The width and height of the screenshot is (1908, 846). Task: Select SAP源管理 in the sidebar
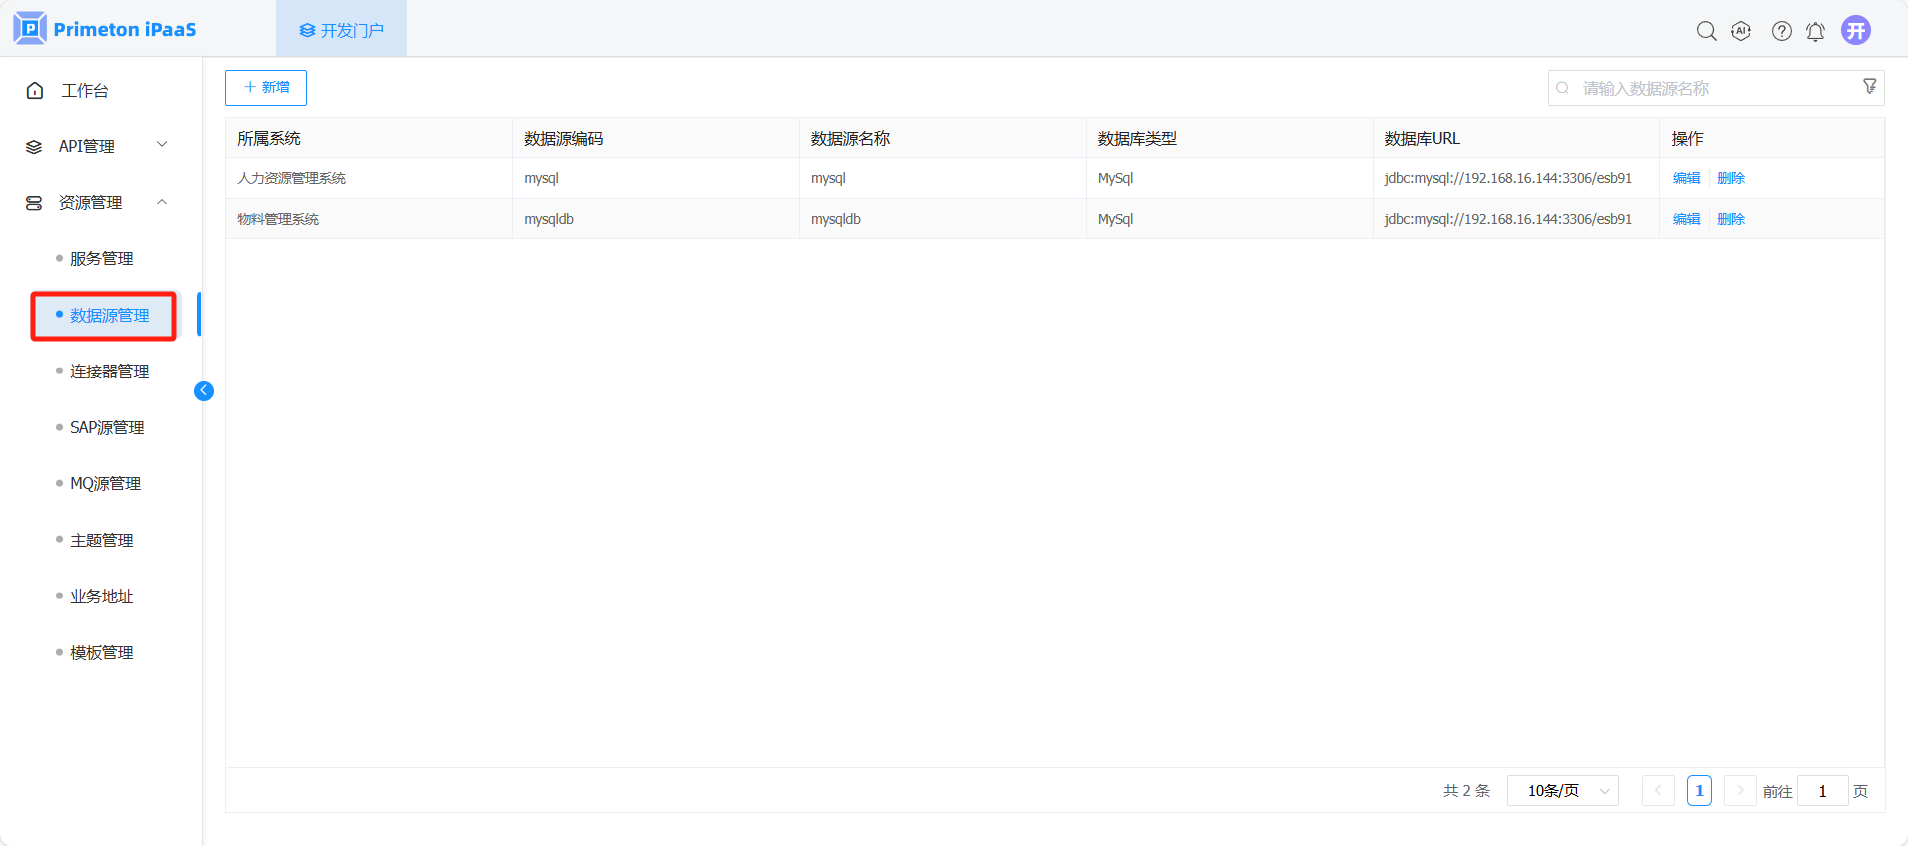click(x=107, y=427)
